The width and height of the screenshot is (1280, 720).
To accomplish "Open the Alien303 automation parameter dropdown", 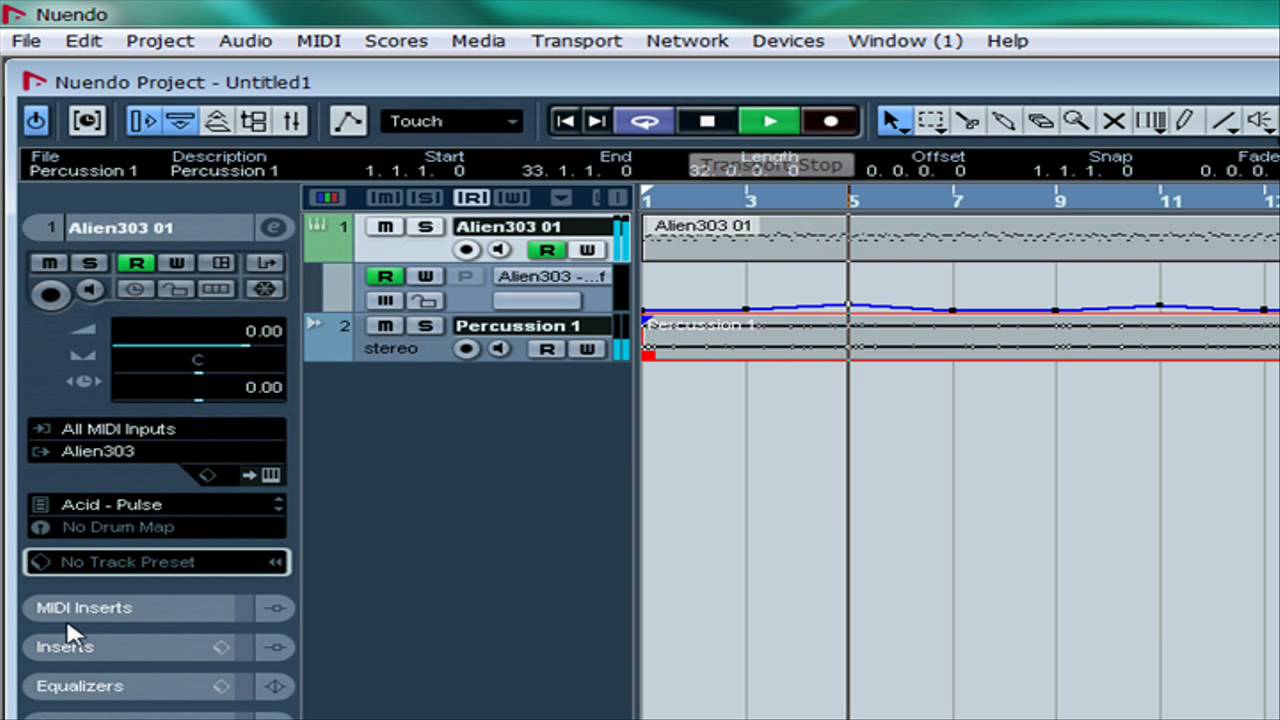I will 552,276.
